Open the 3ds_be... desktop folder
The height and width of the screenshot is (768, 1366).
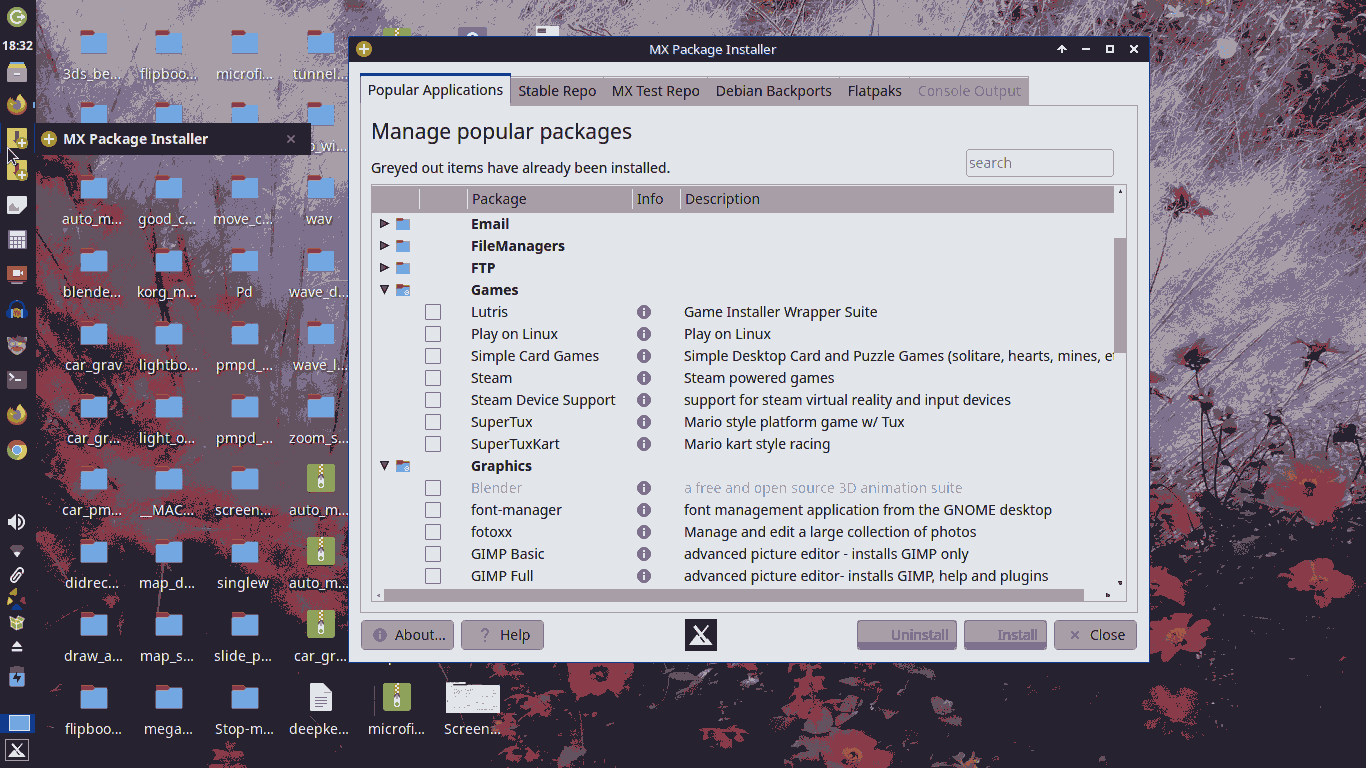tap(94, 55)
